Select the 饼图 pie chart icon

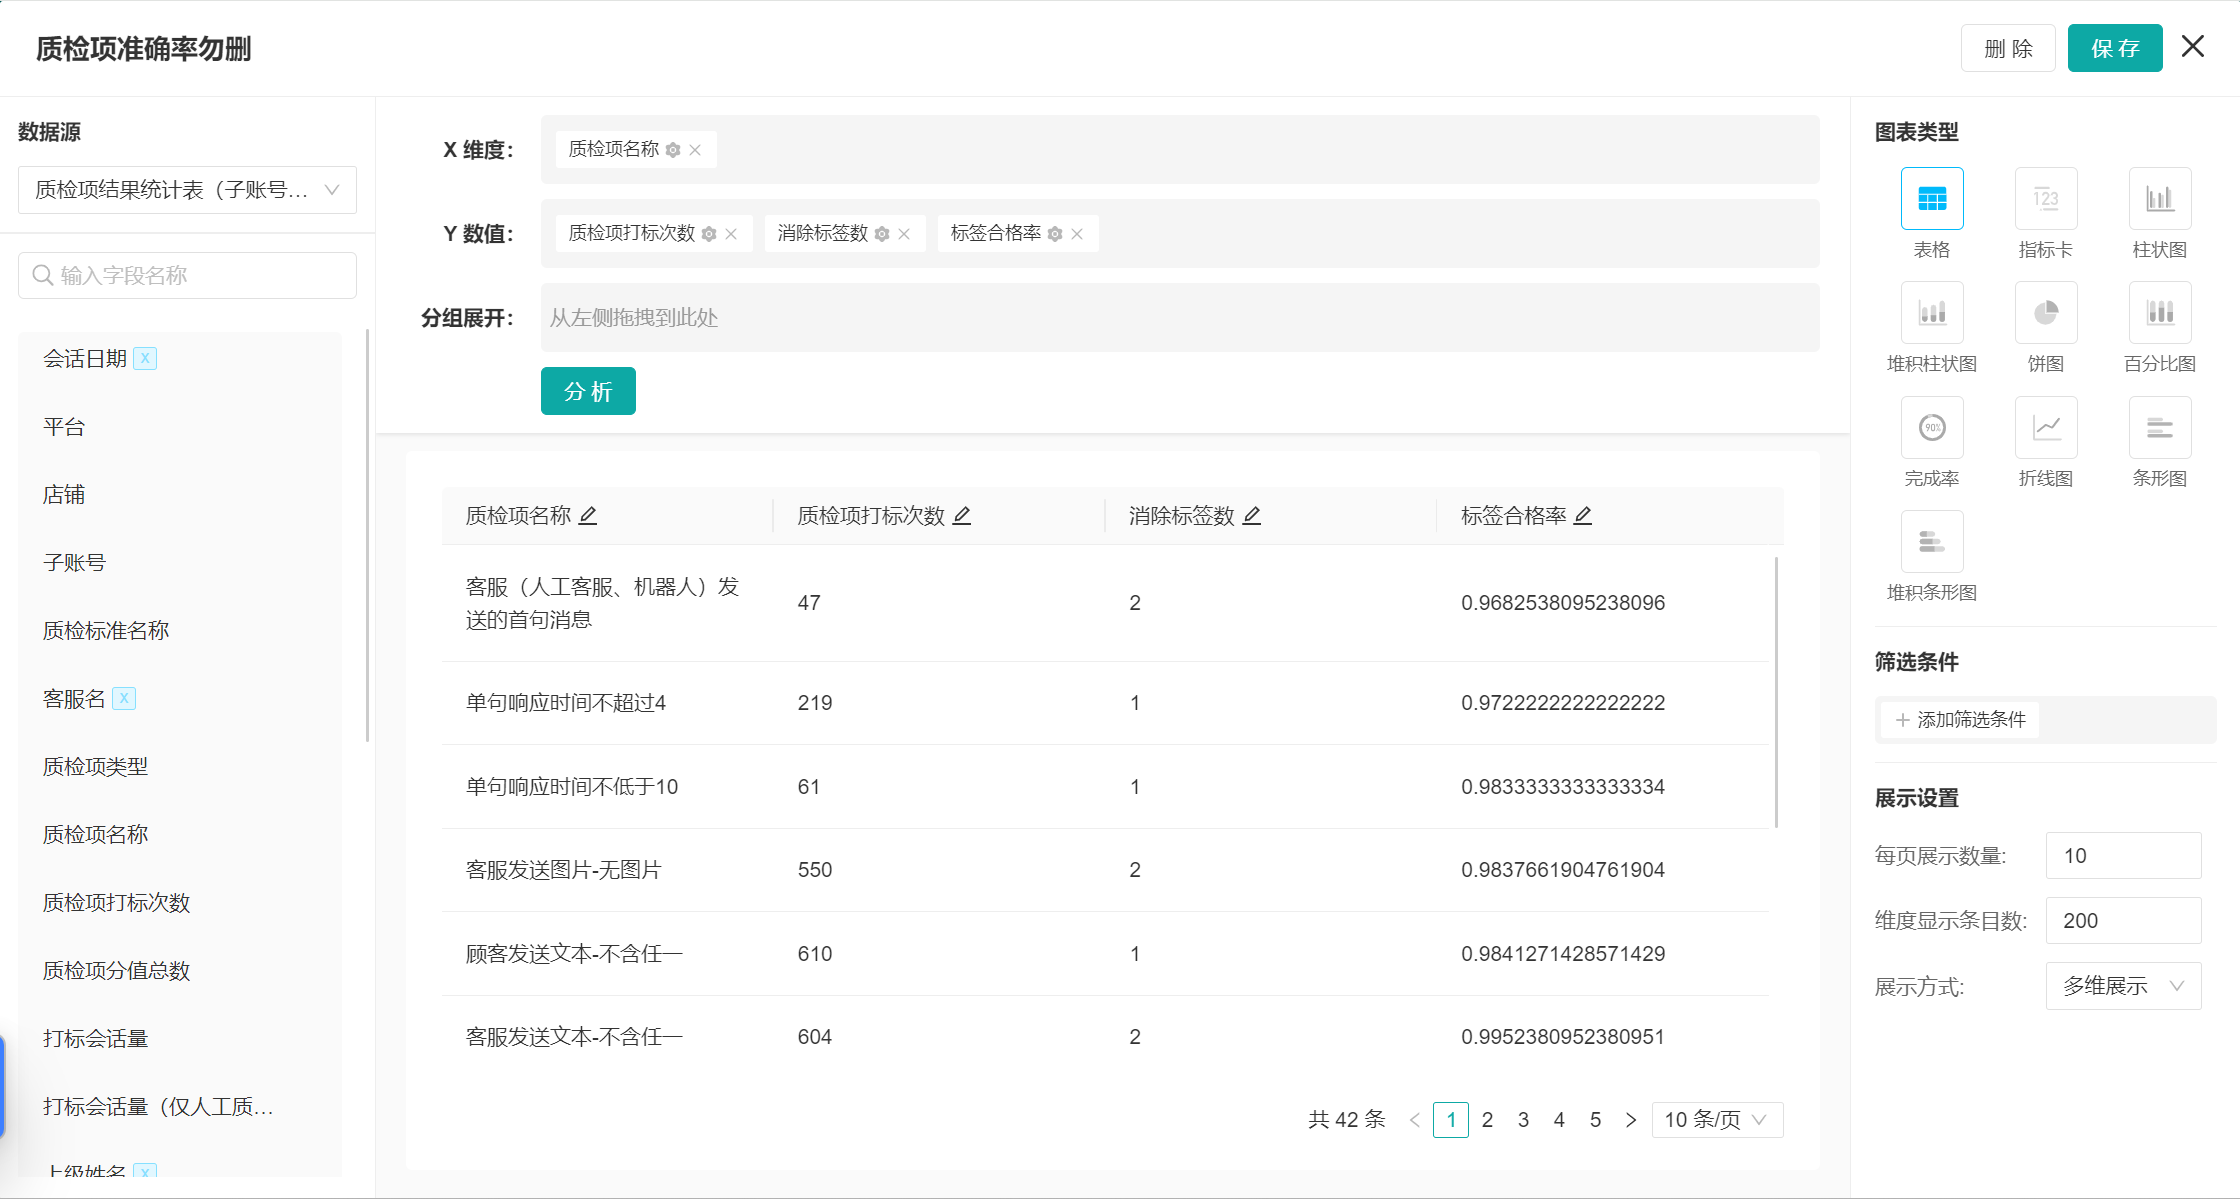(2045, 312)
